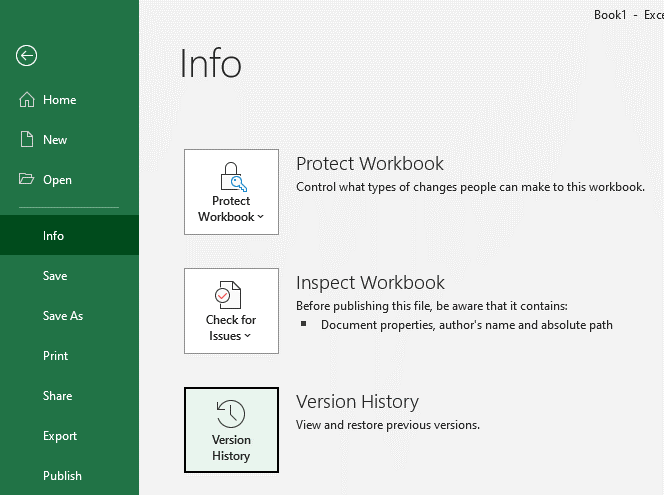664x495 pixels.
Task: Expand the Protect Workbook dropdown arrow
Action: coord(261,217)
